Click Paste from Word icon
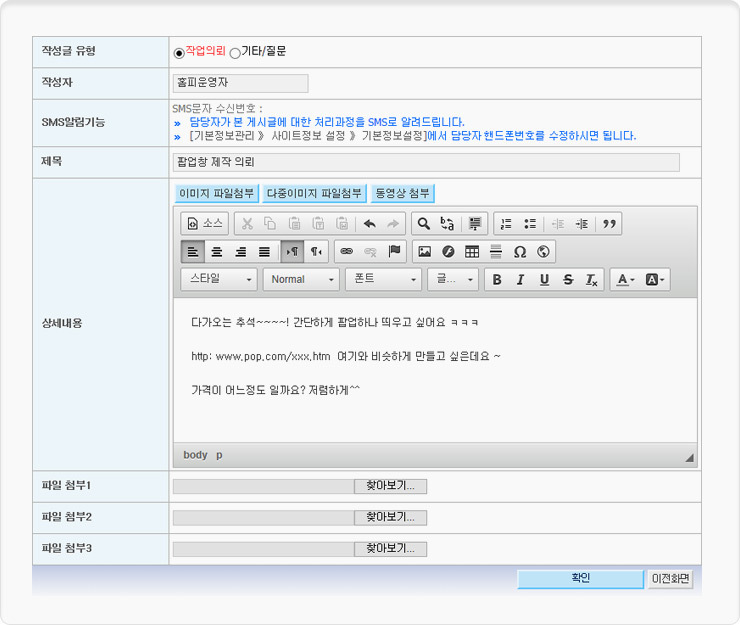The width and height of the screenshot is (740, 625). 342,223
